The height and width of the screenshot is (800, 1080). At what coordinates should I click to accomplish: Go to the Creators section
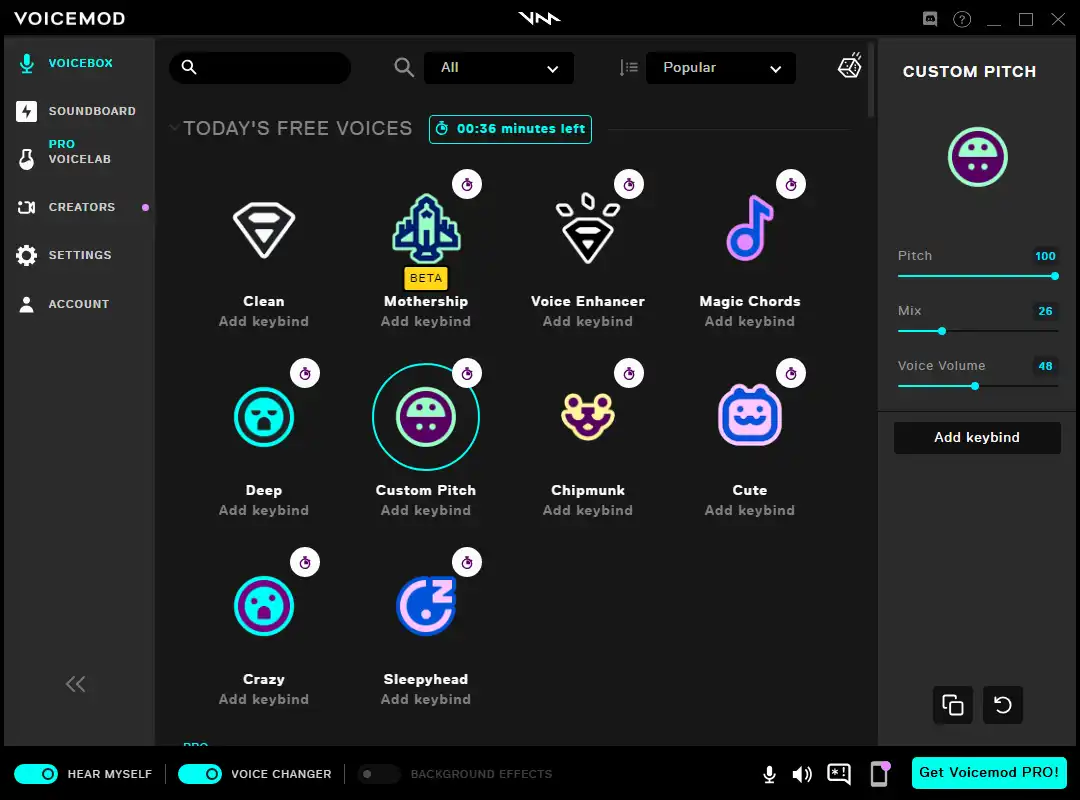pos(79,207)
